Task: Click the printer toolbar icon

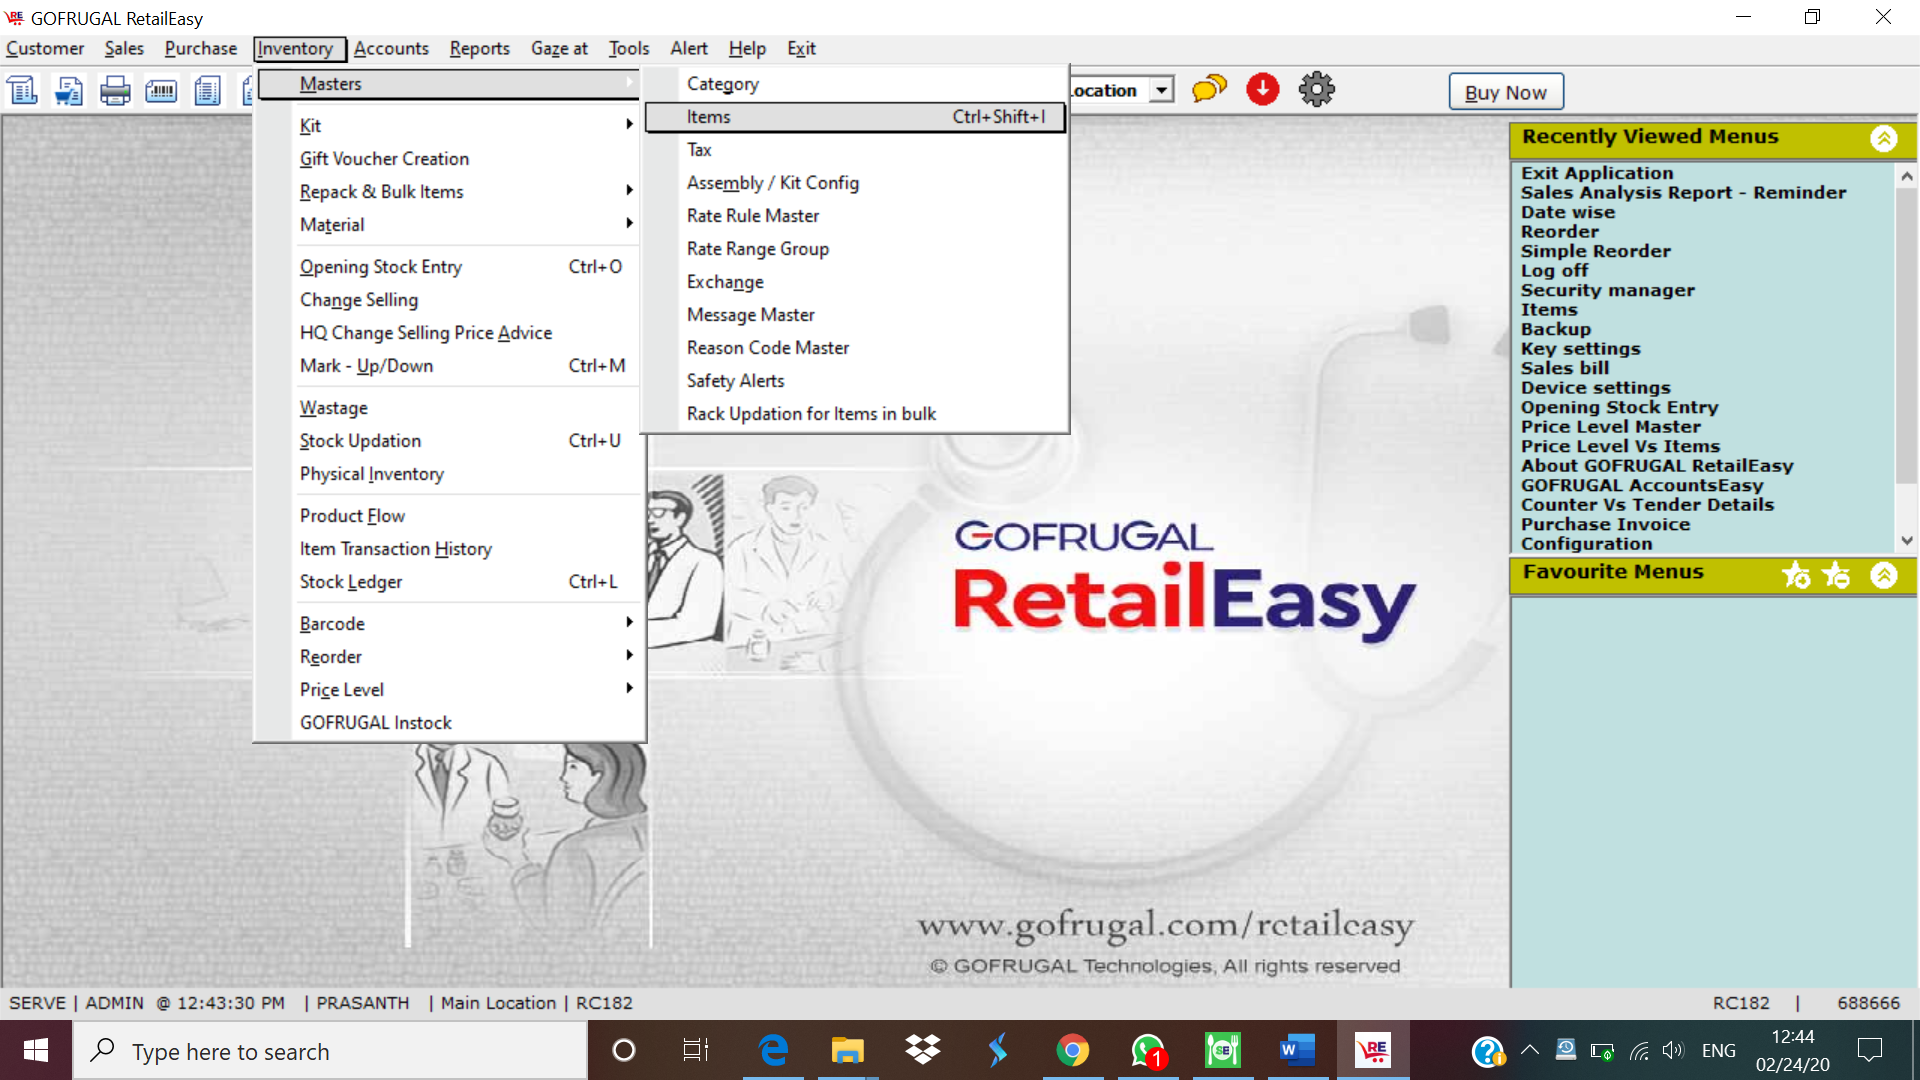Action: pyautogui.click(x=115, y=91)
